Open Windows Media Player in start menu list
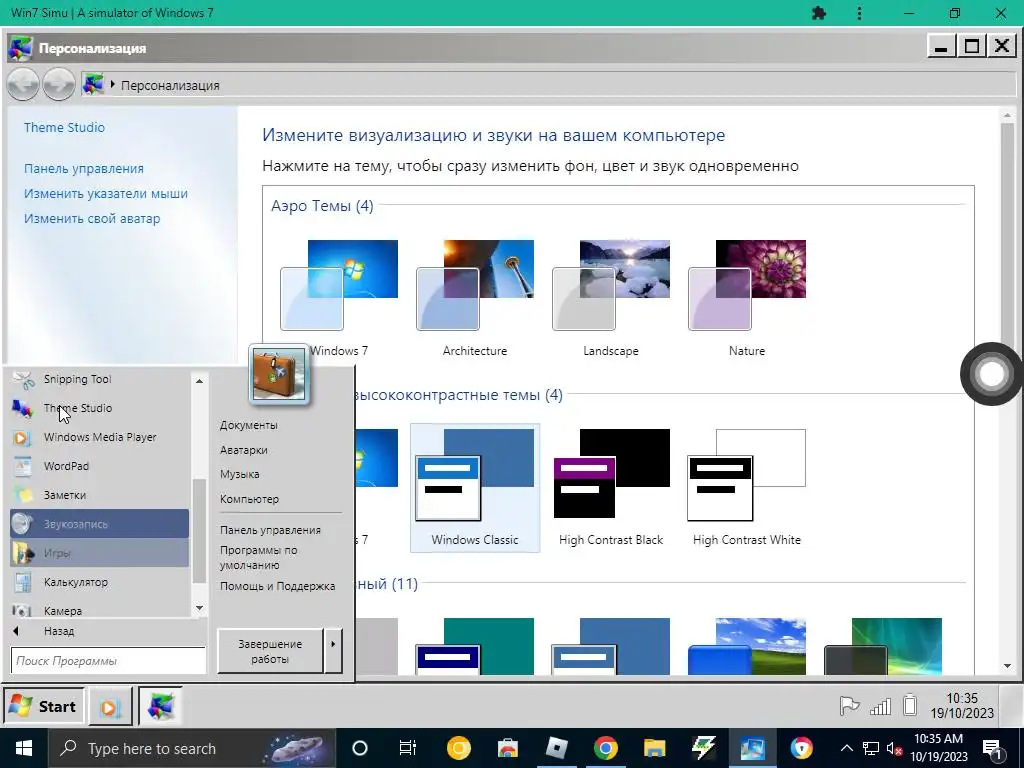 pyautogui.click(x=99, y=438)
